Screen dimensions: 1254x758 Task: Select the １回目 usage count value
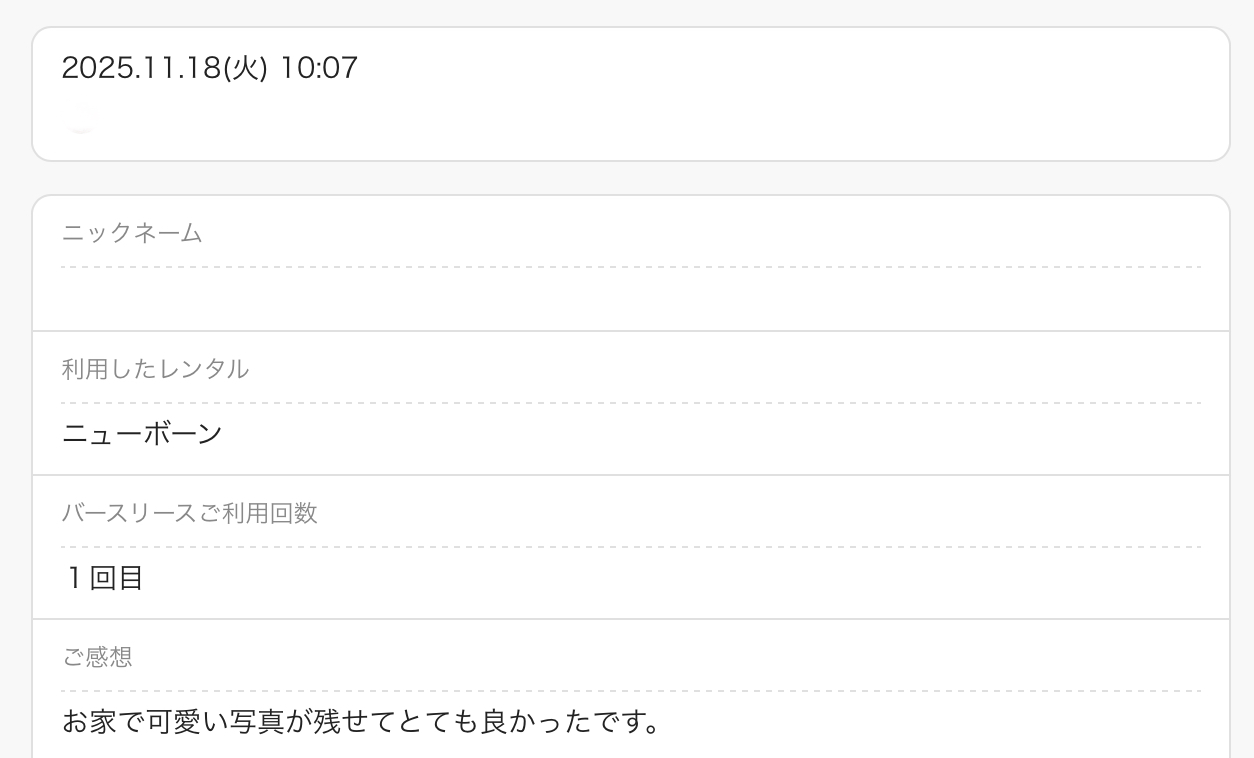104,578
